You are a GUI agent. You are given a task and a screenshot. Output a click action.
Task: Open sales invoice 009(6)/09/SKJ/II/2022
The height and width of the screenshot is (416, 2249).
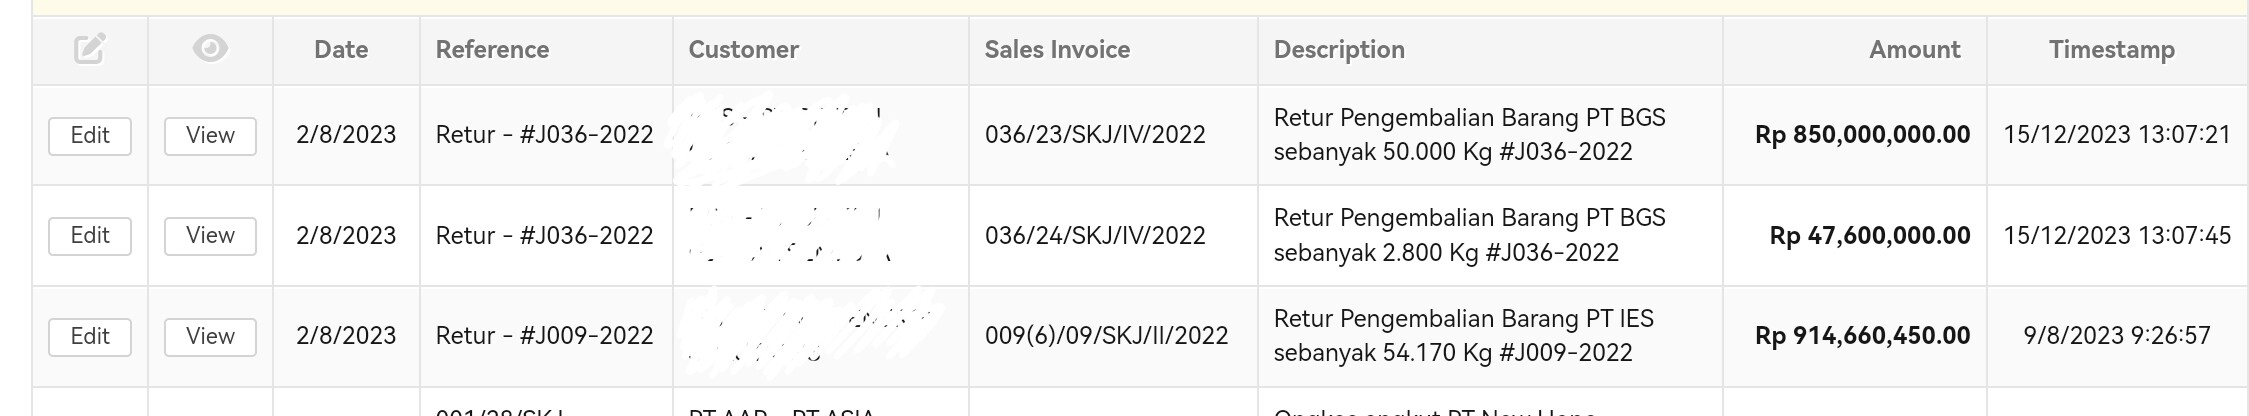[1106, 336]
